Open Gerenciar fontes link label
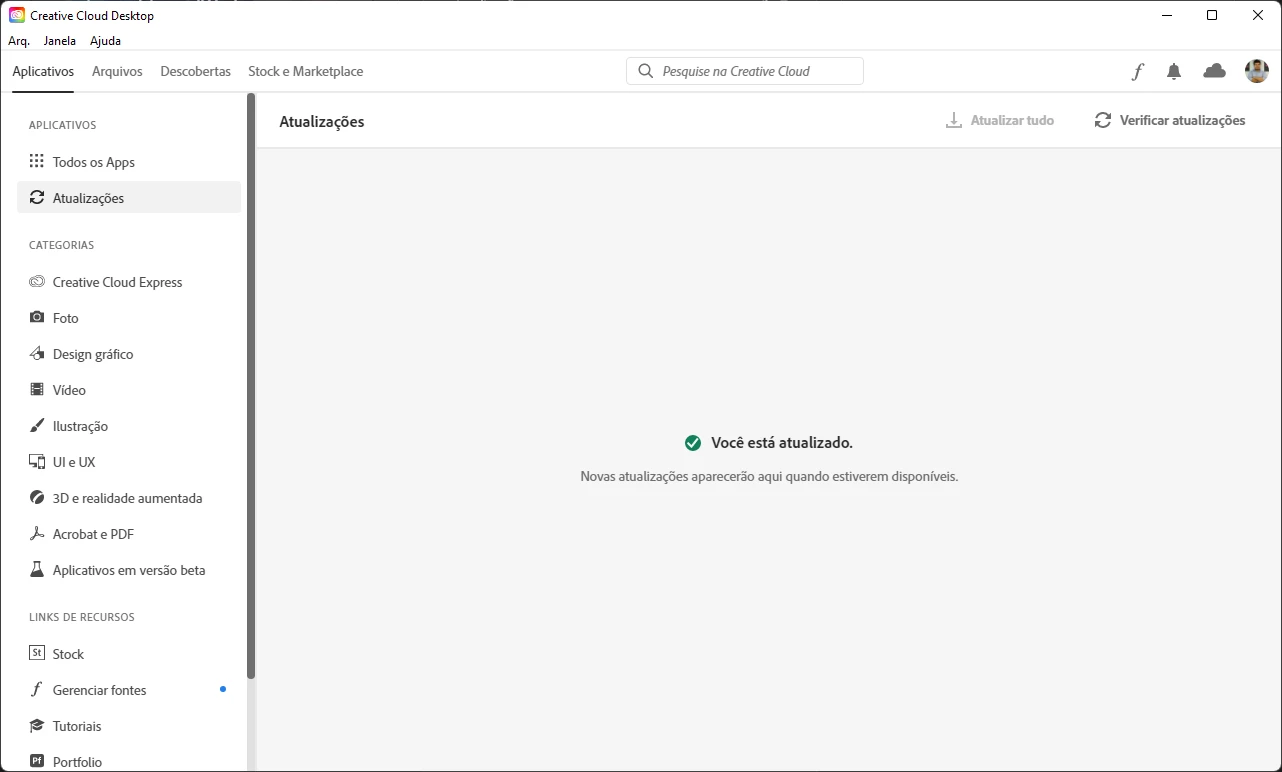 click(100, 690)
